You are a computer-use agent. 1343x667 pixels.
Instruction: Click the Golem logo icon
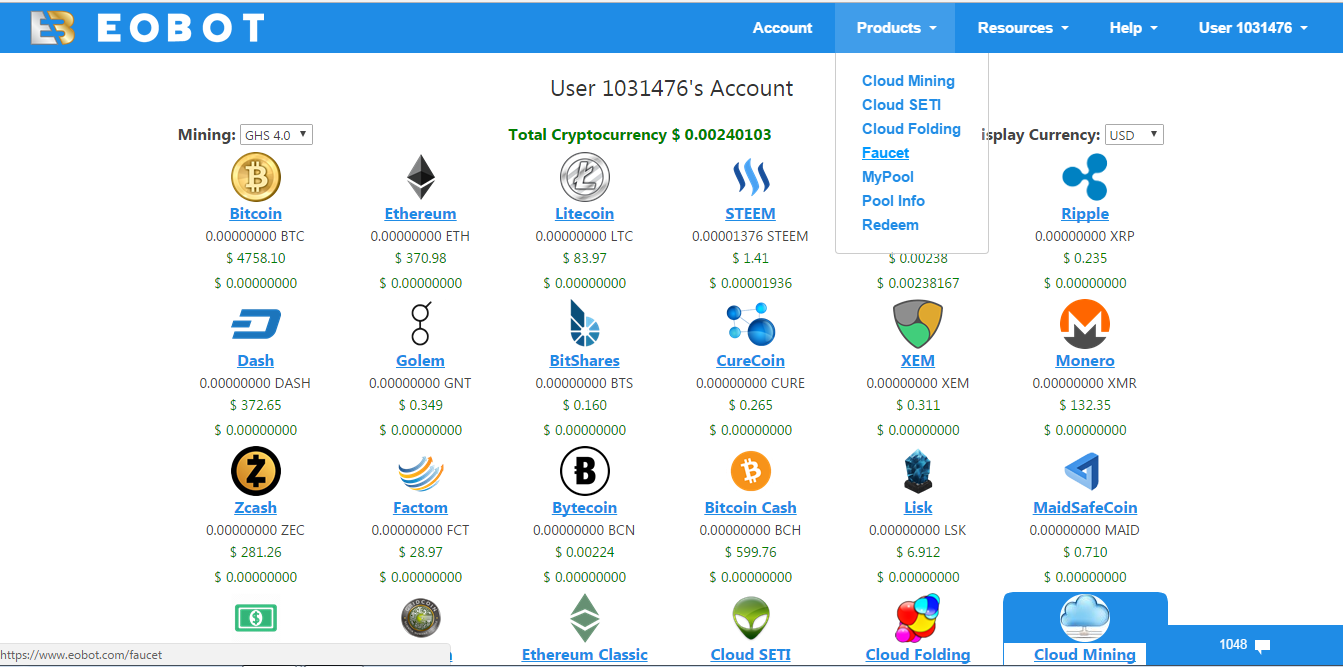[421, 324]
